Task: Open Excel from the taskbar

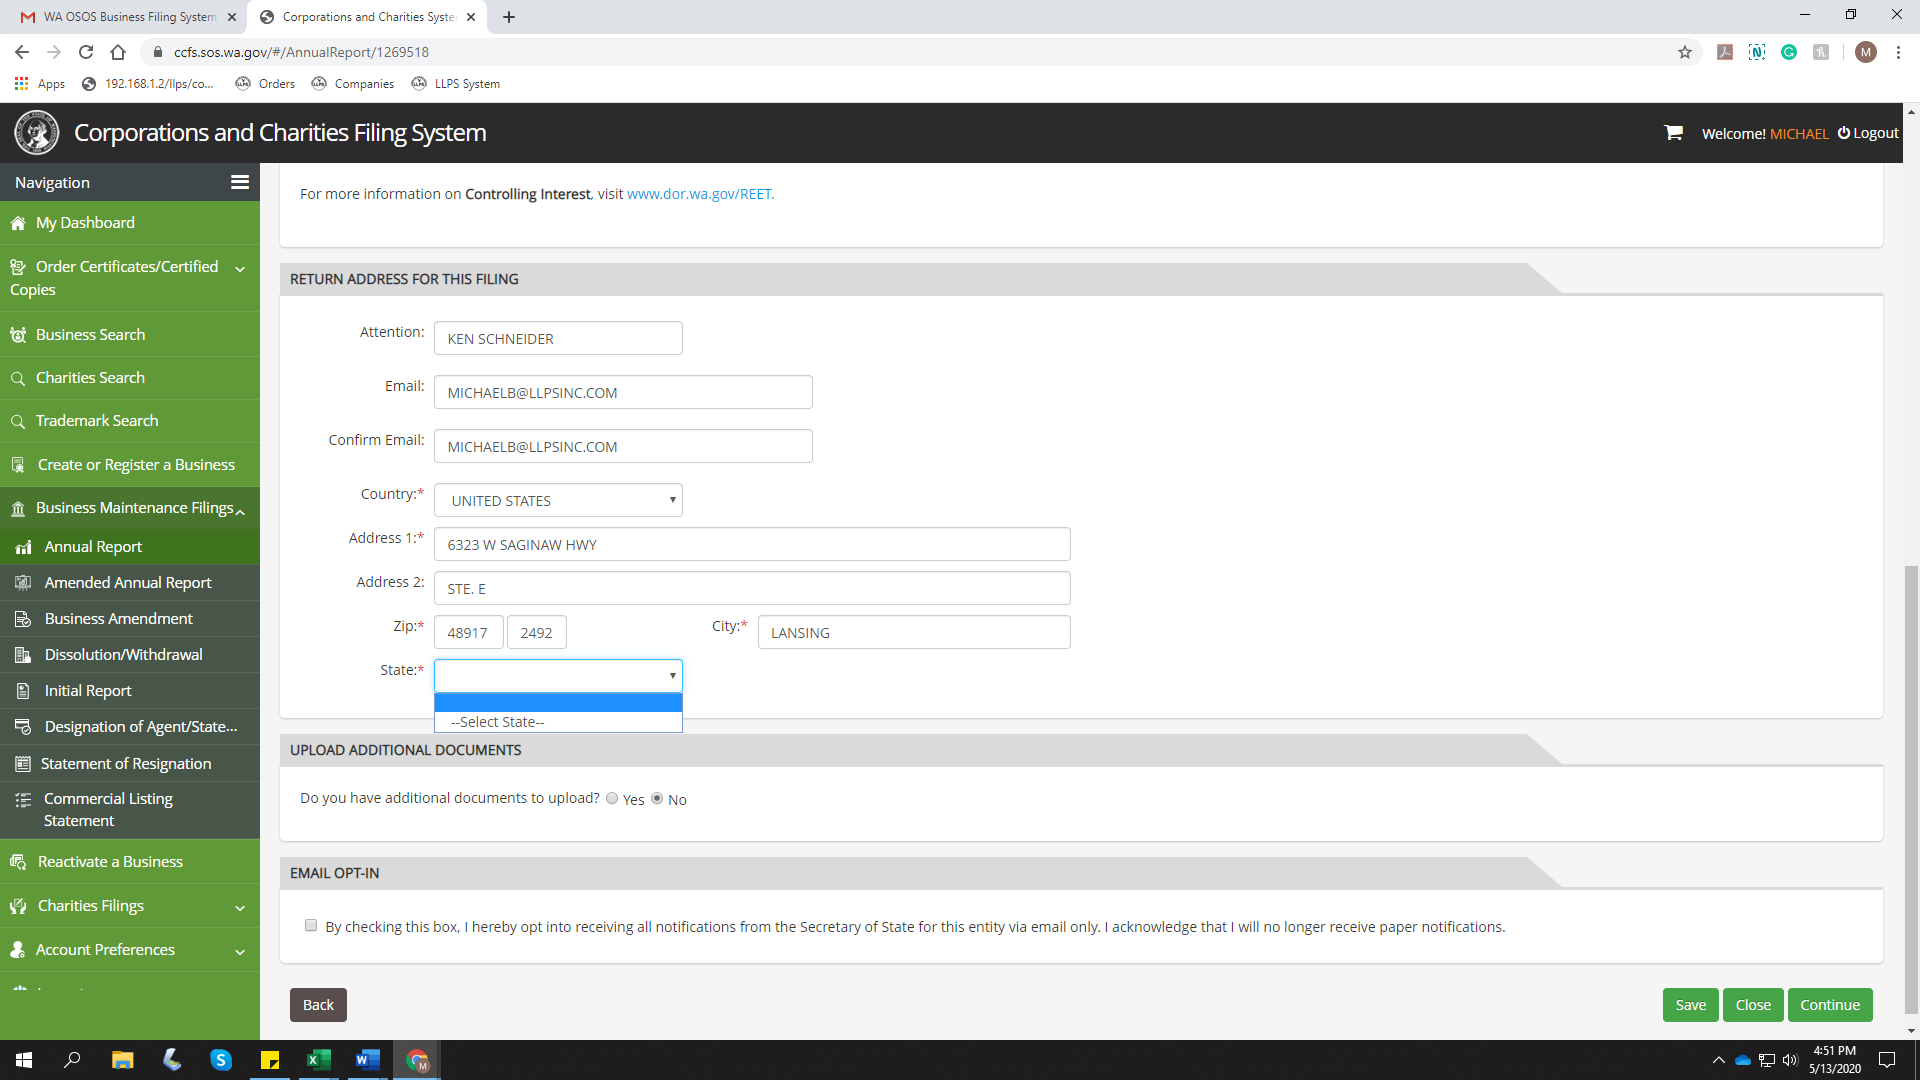Action: tap(318, 1060)
